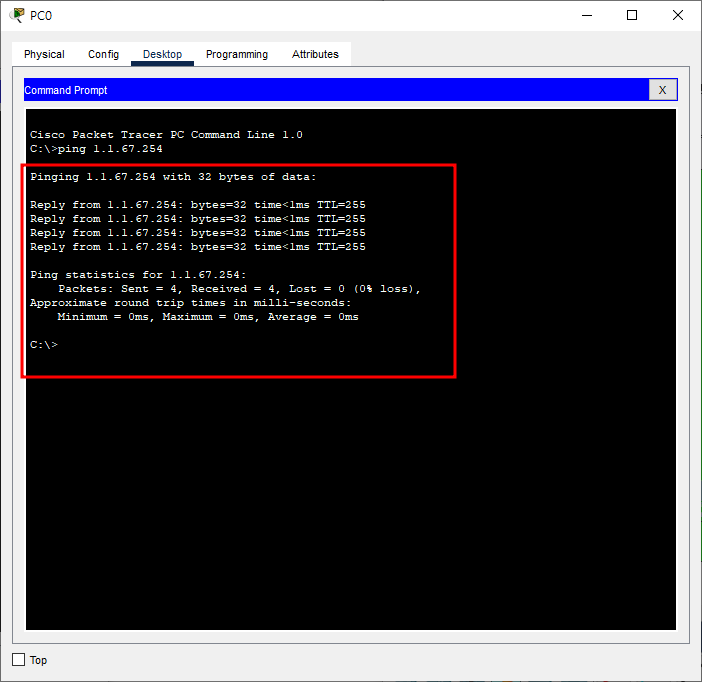Click the 'Packets: Sent = 4' line
702x682 pixels.
click(x=240, y=289)
